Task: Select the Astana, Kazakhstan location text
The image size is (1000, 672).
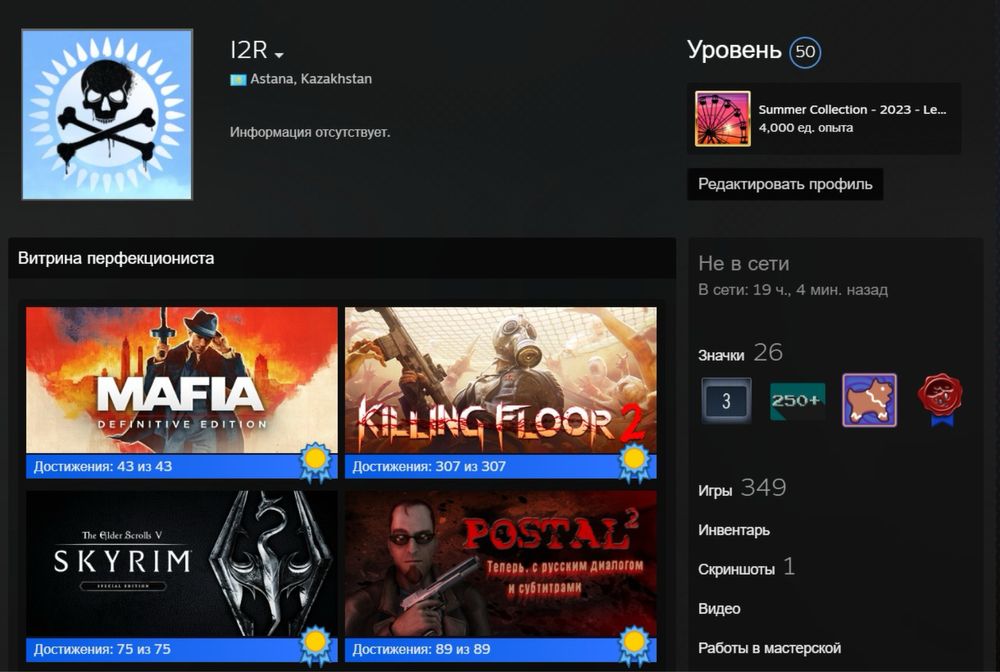Action: [x=311, y=79]
